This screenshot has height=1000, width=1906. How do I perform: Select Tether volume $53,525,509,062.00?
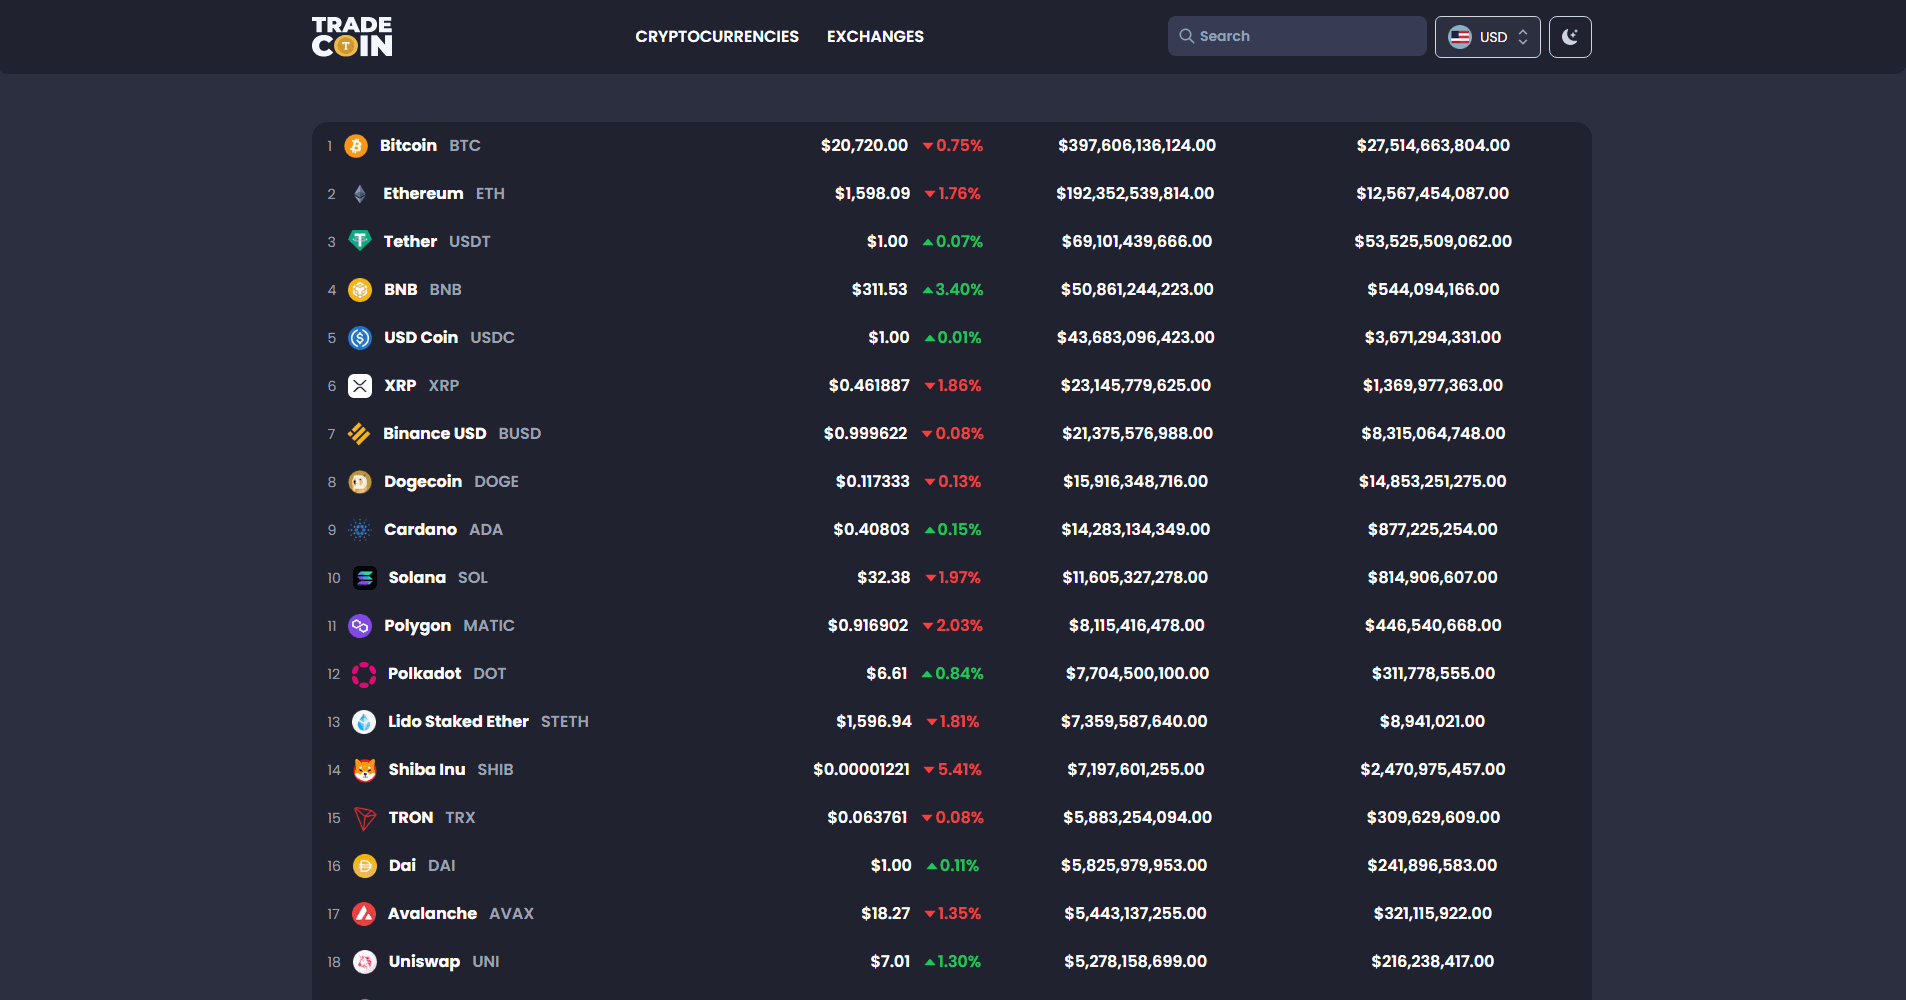1433,241
